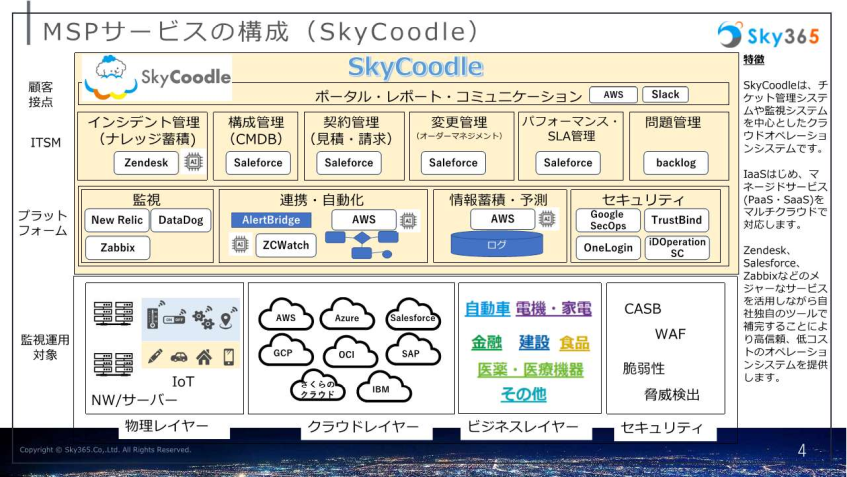Screen dimensions: 847x477
Task: Click the SkyCoodle cloud mascot logo
Action: [110, 74]
